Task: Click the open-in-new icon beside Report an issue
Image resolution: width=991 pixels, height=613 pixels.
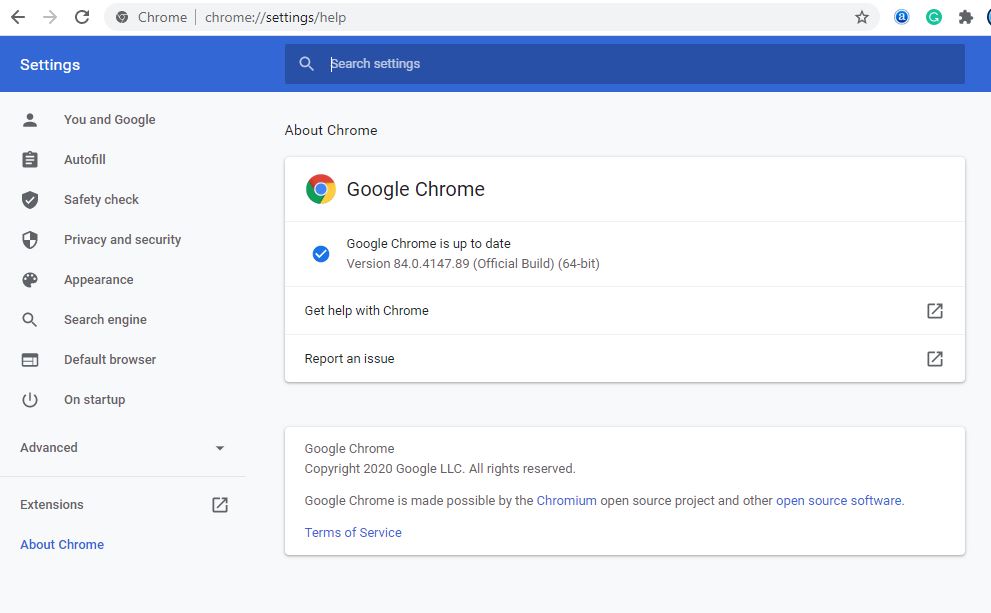Action: [934, 358]
